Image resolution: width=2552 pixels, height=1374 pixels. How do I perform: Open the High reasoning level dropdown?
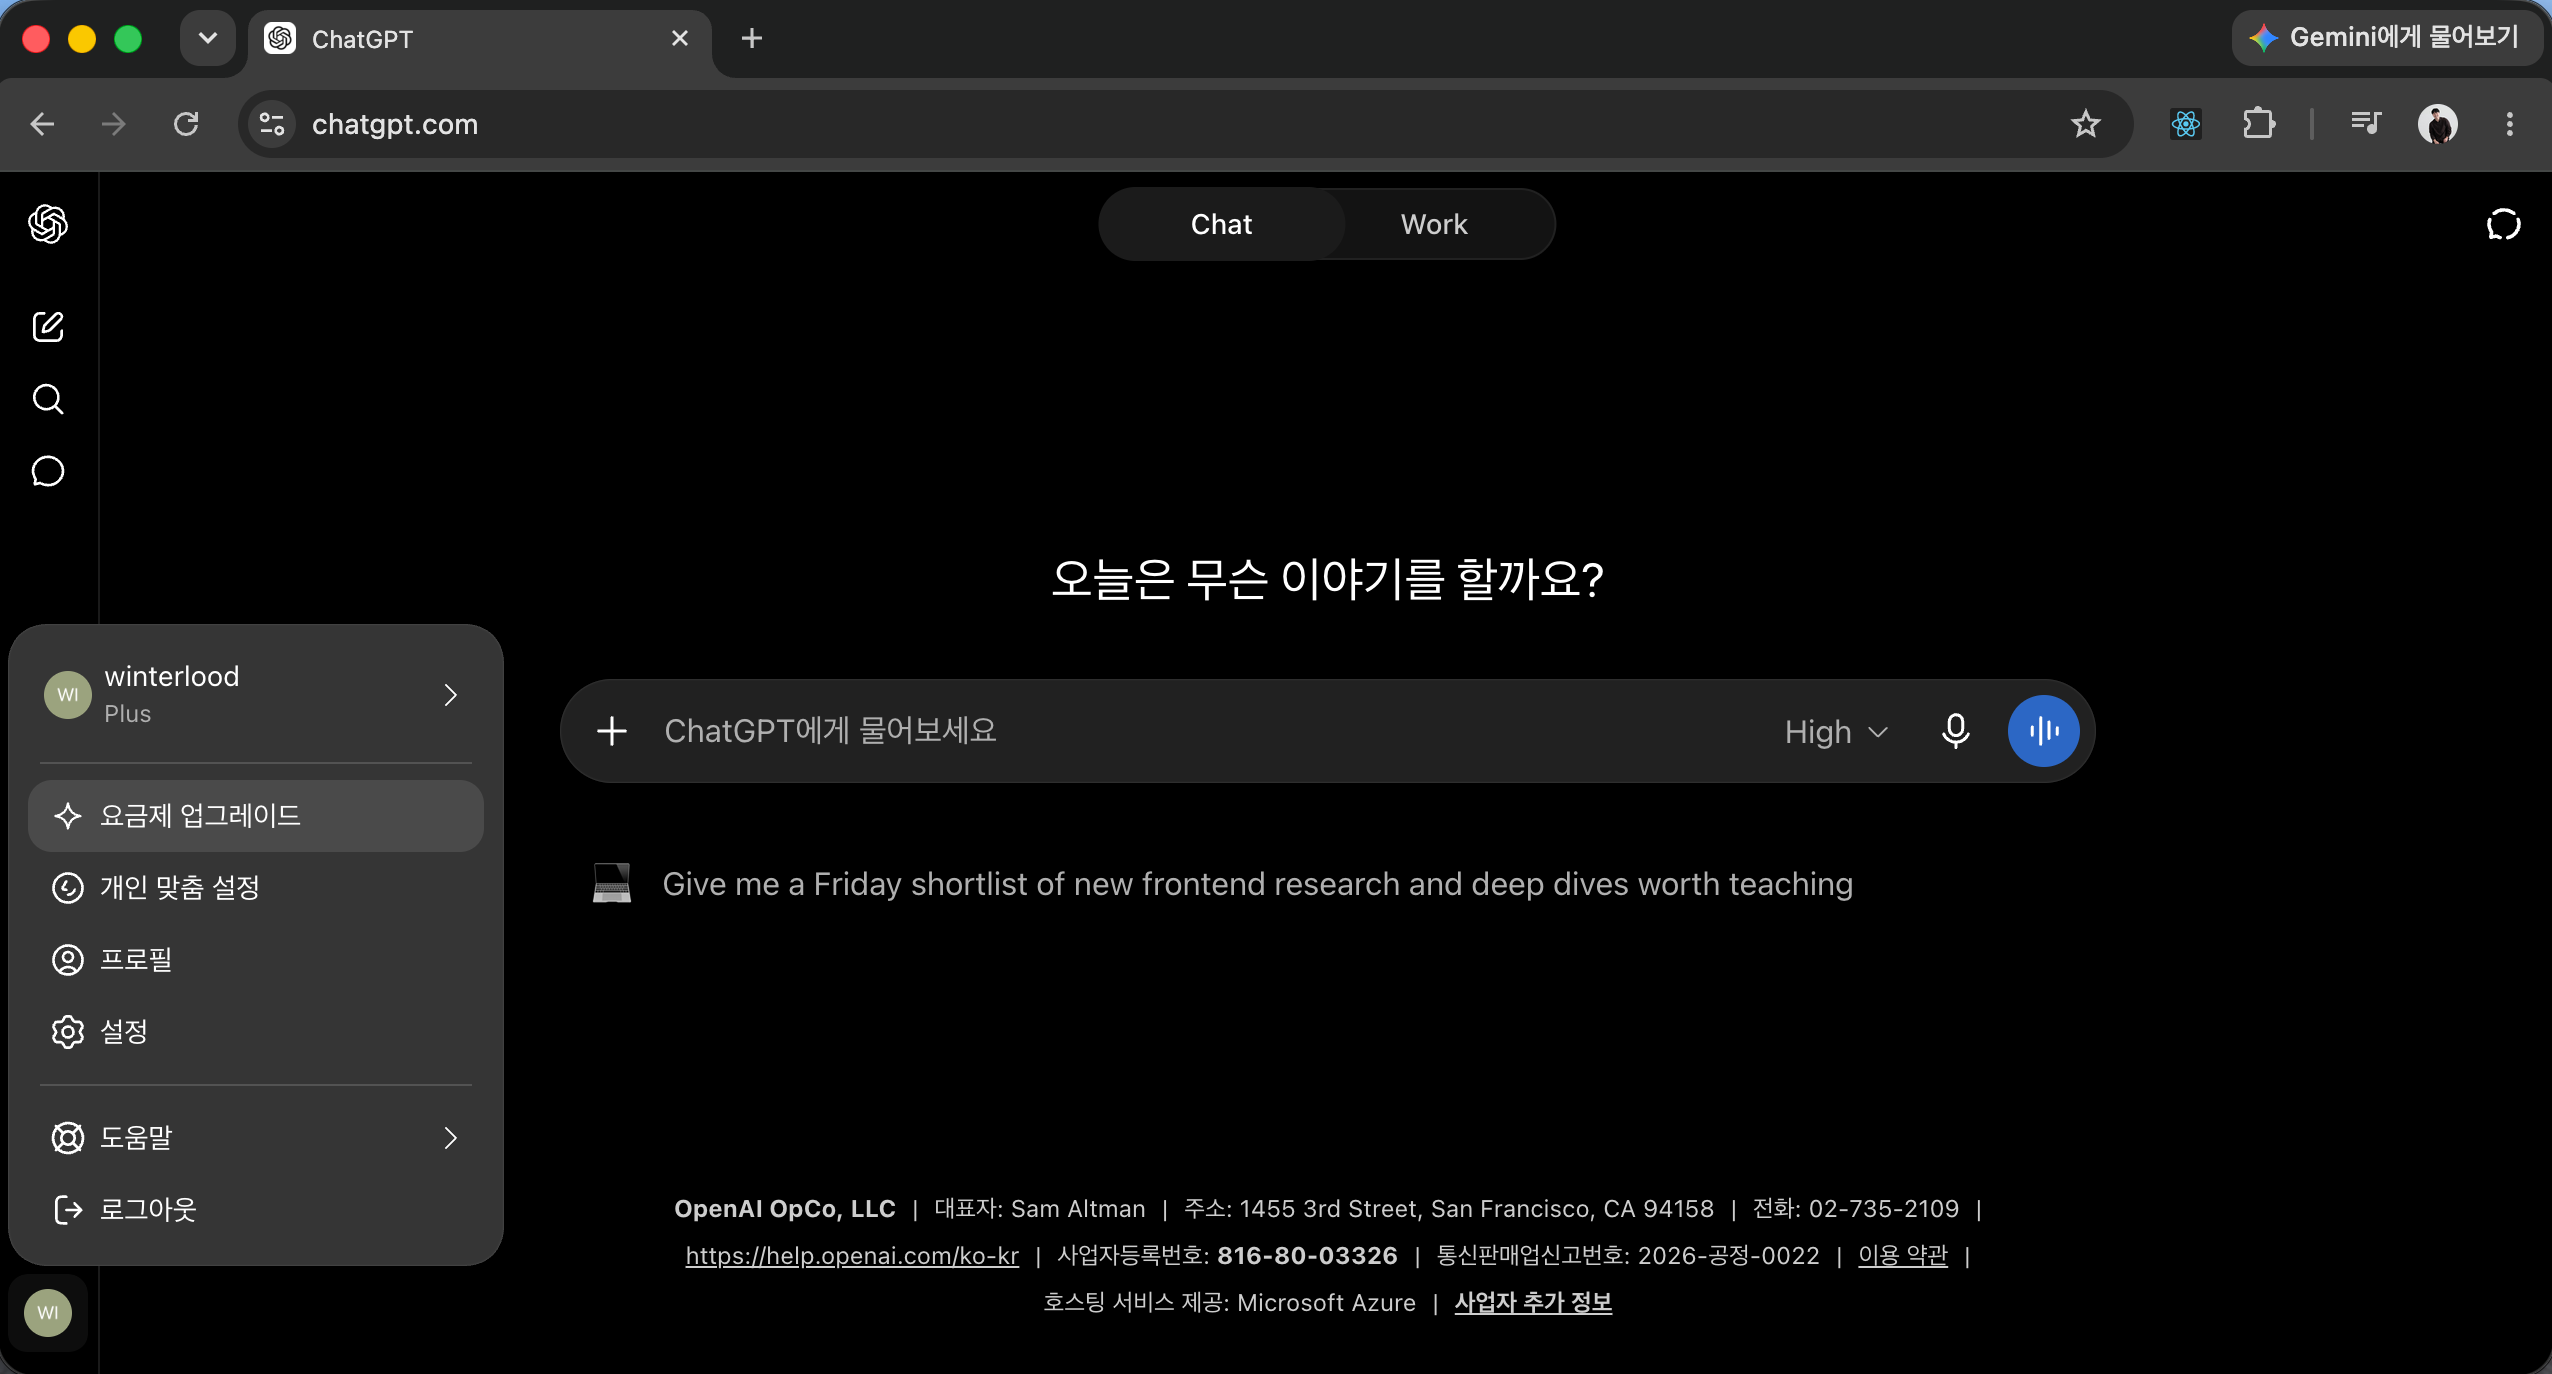click(1836, 731)
